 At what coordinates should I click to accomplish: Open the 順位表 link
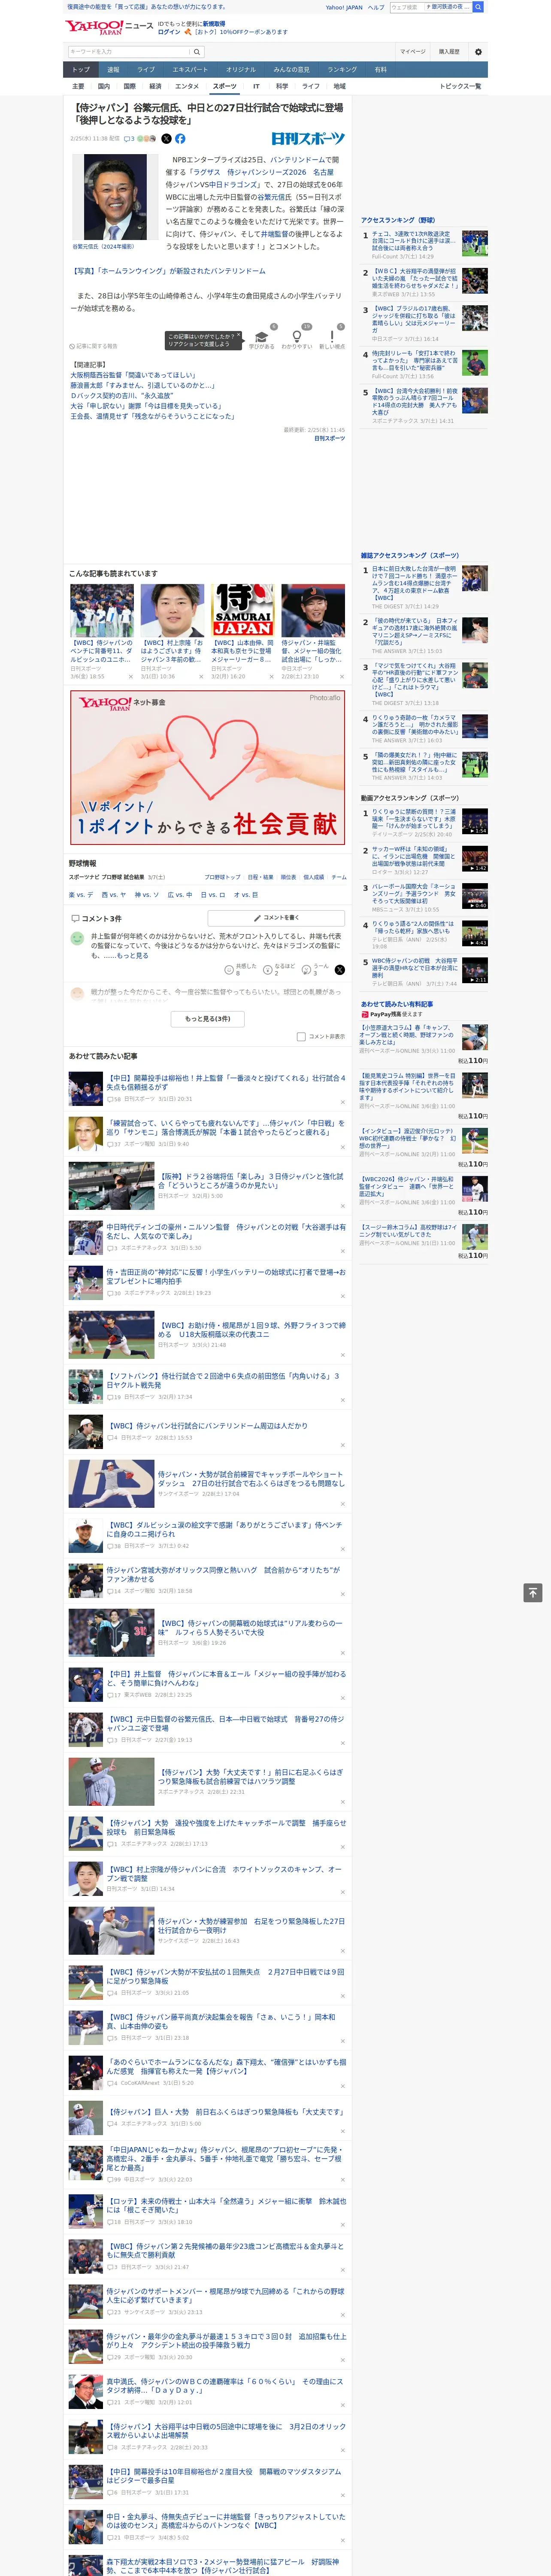pyautogui.click(x=288, y=877)
